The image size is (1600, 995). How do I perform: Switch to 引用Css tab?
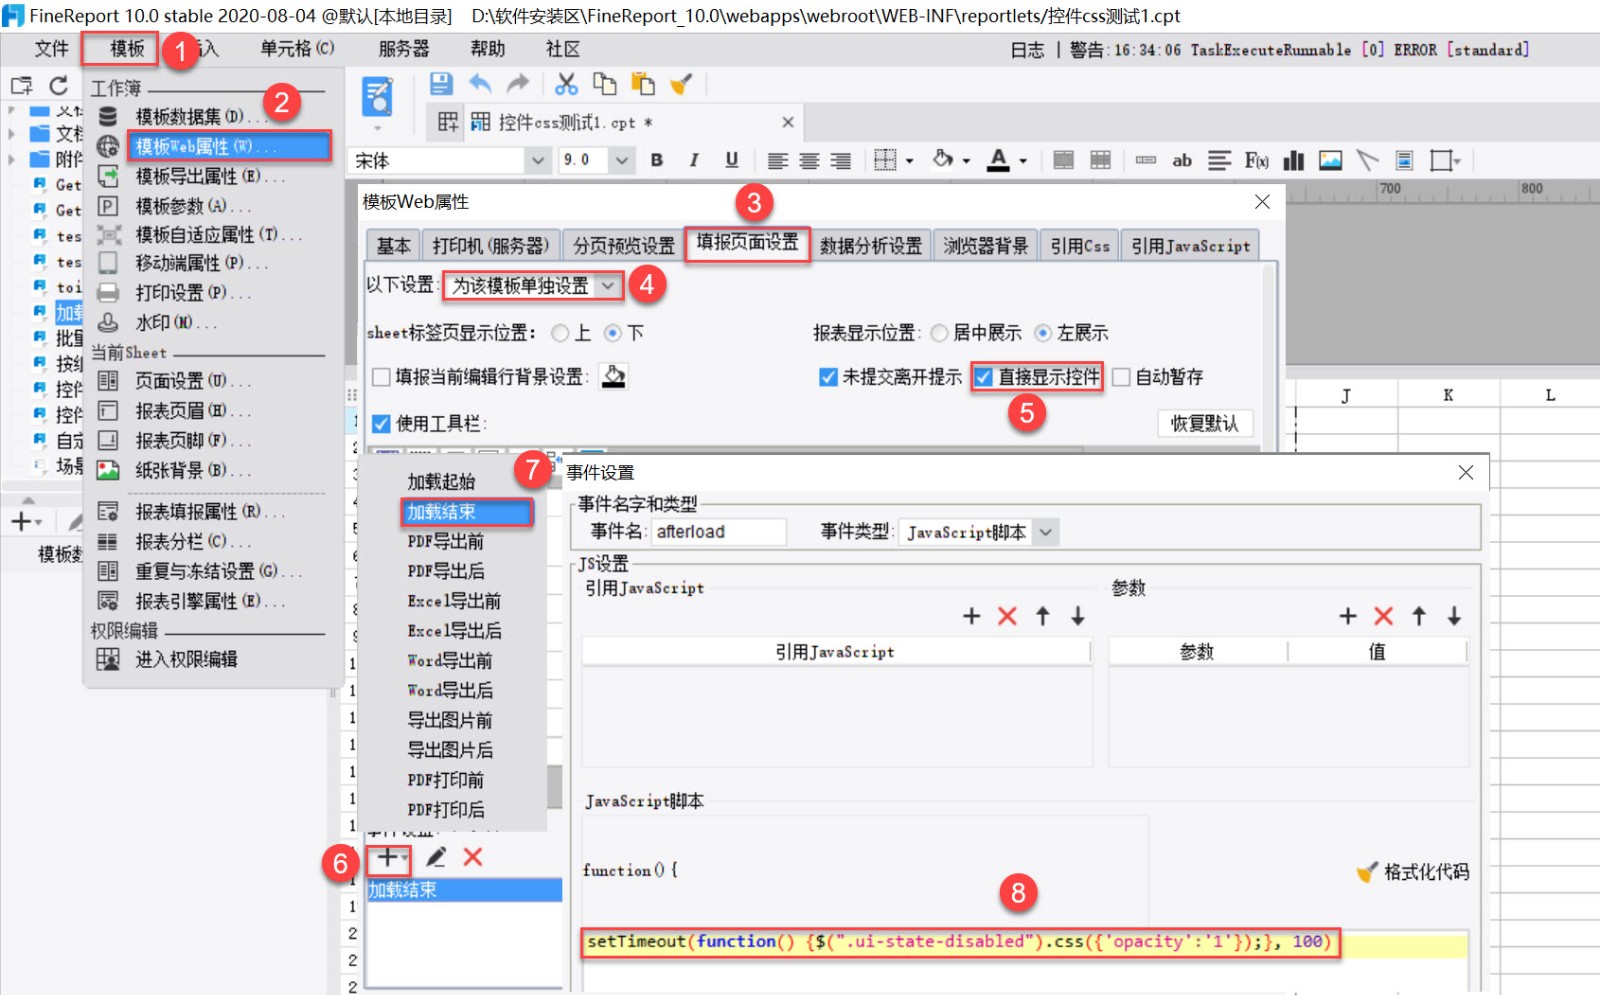click(x=1079, y=246)
